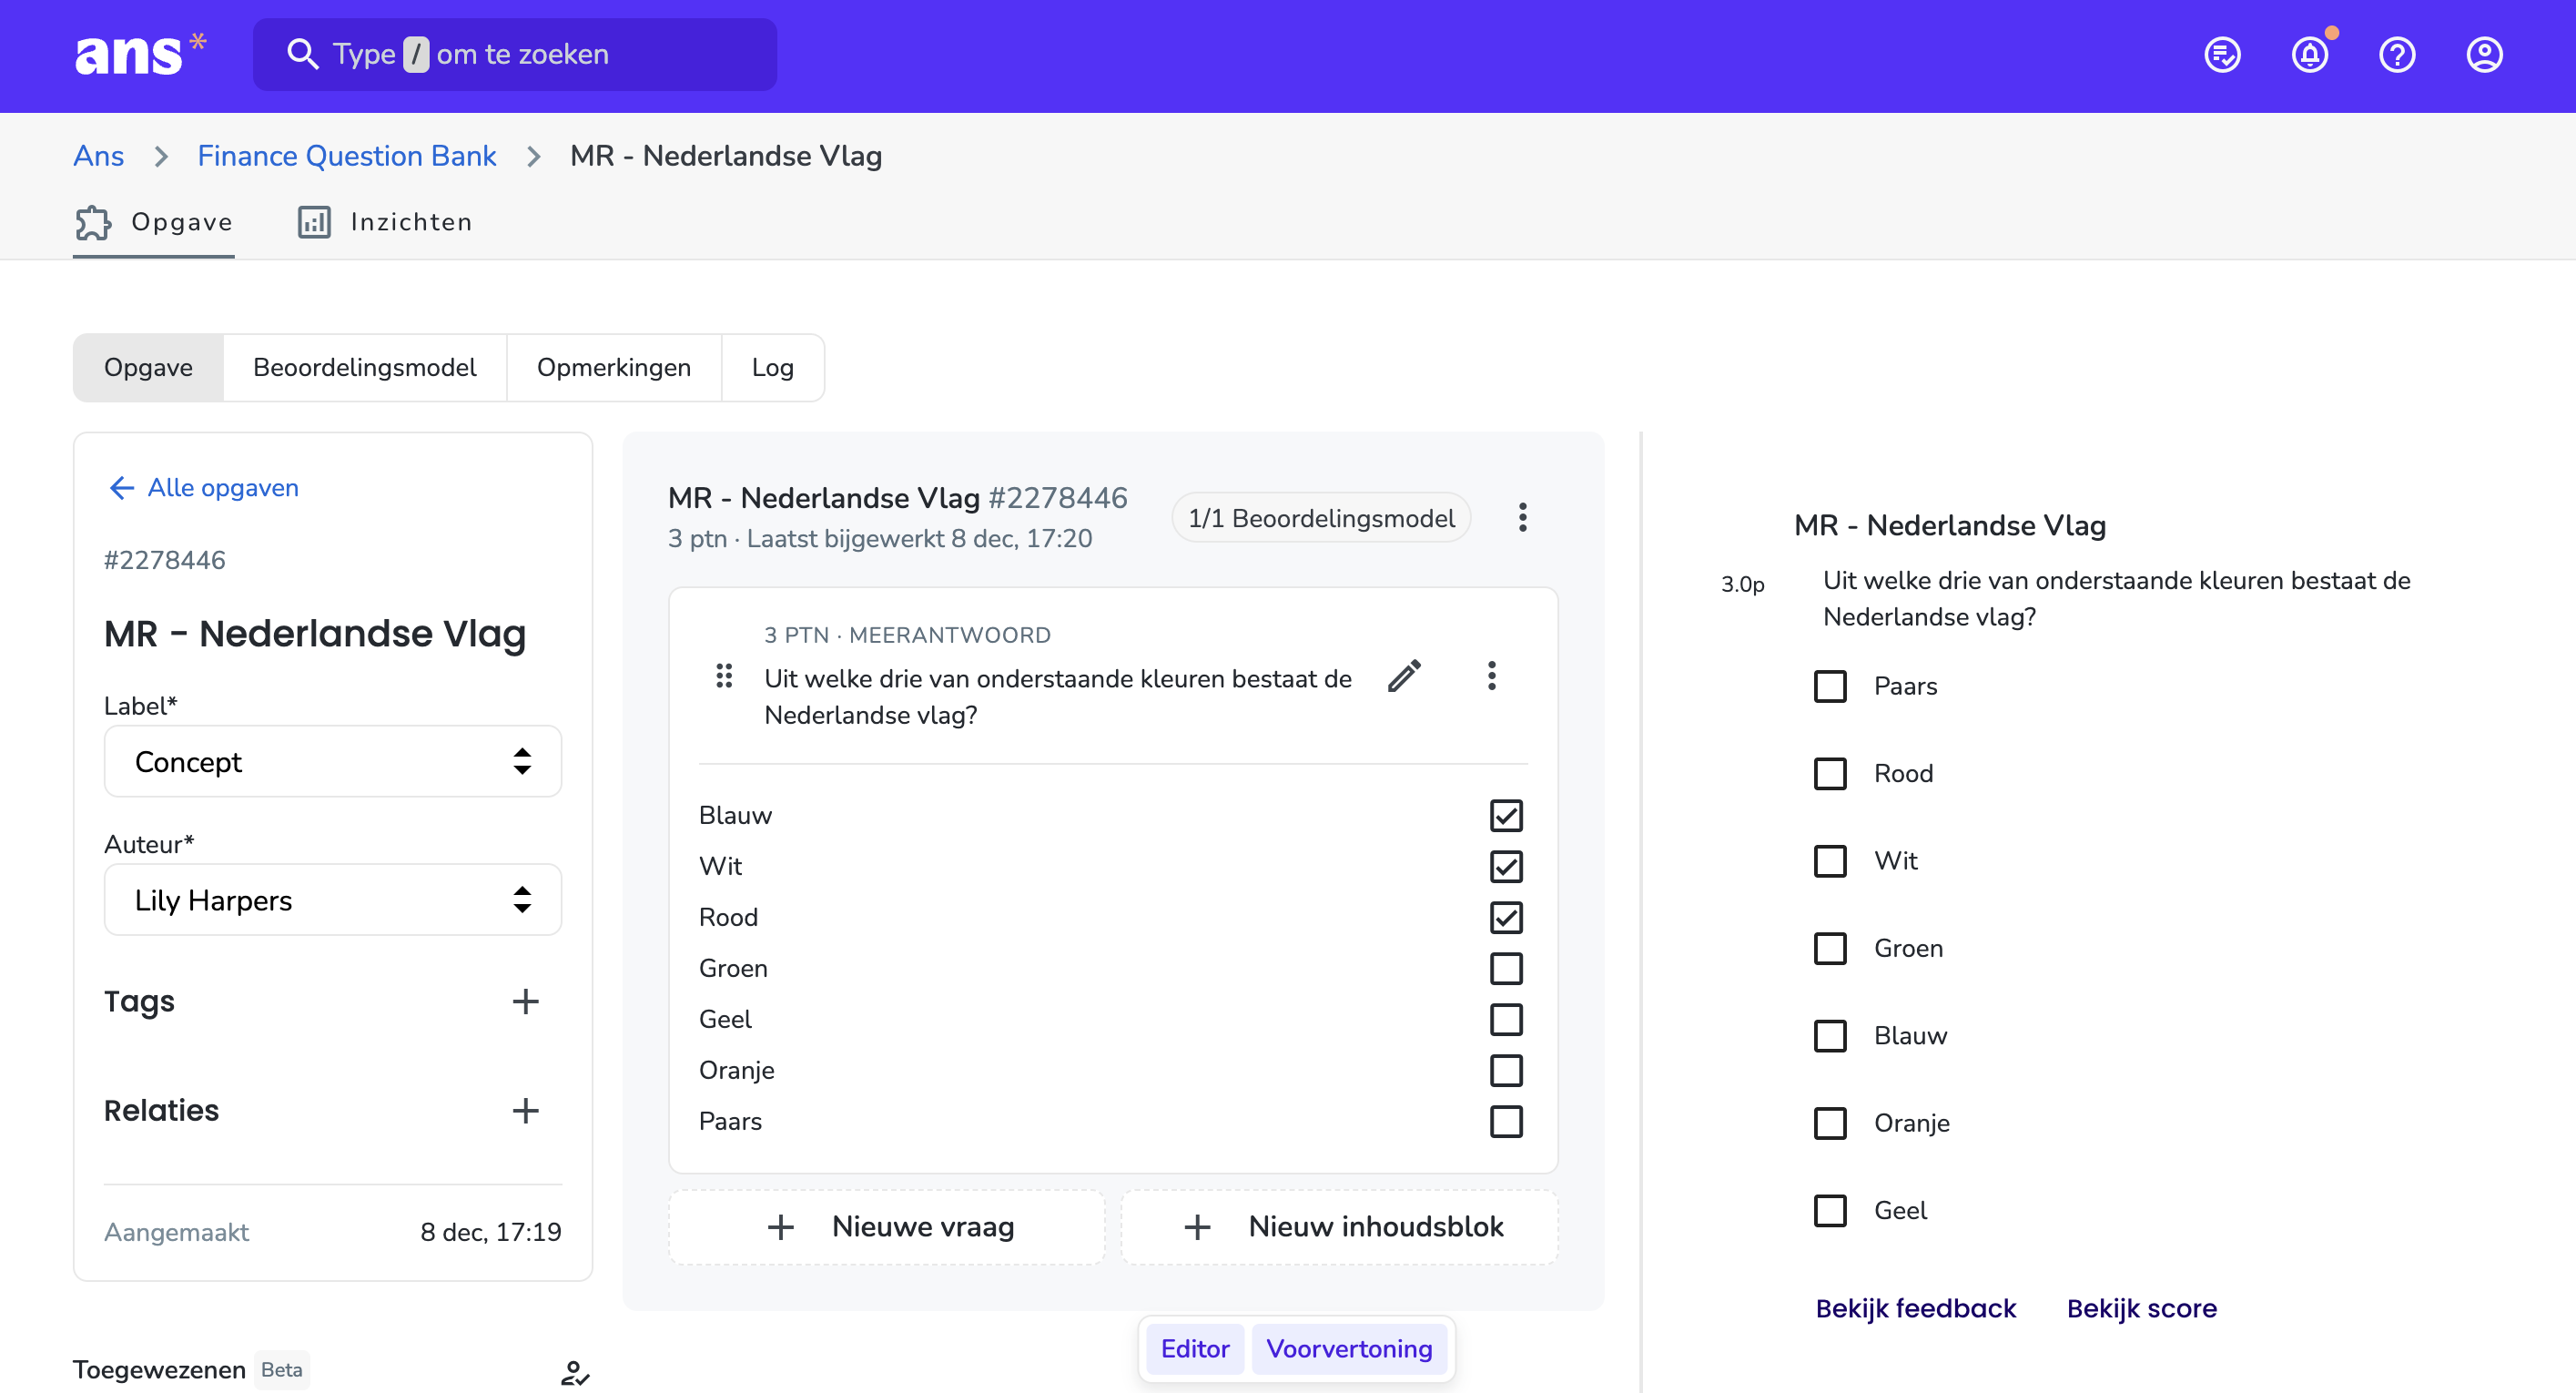This screenshot has height=1393, width=2576.
Task: Open the three-dot menu beside Beoordelingsmodel badge
Action: coord(1522,517)
